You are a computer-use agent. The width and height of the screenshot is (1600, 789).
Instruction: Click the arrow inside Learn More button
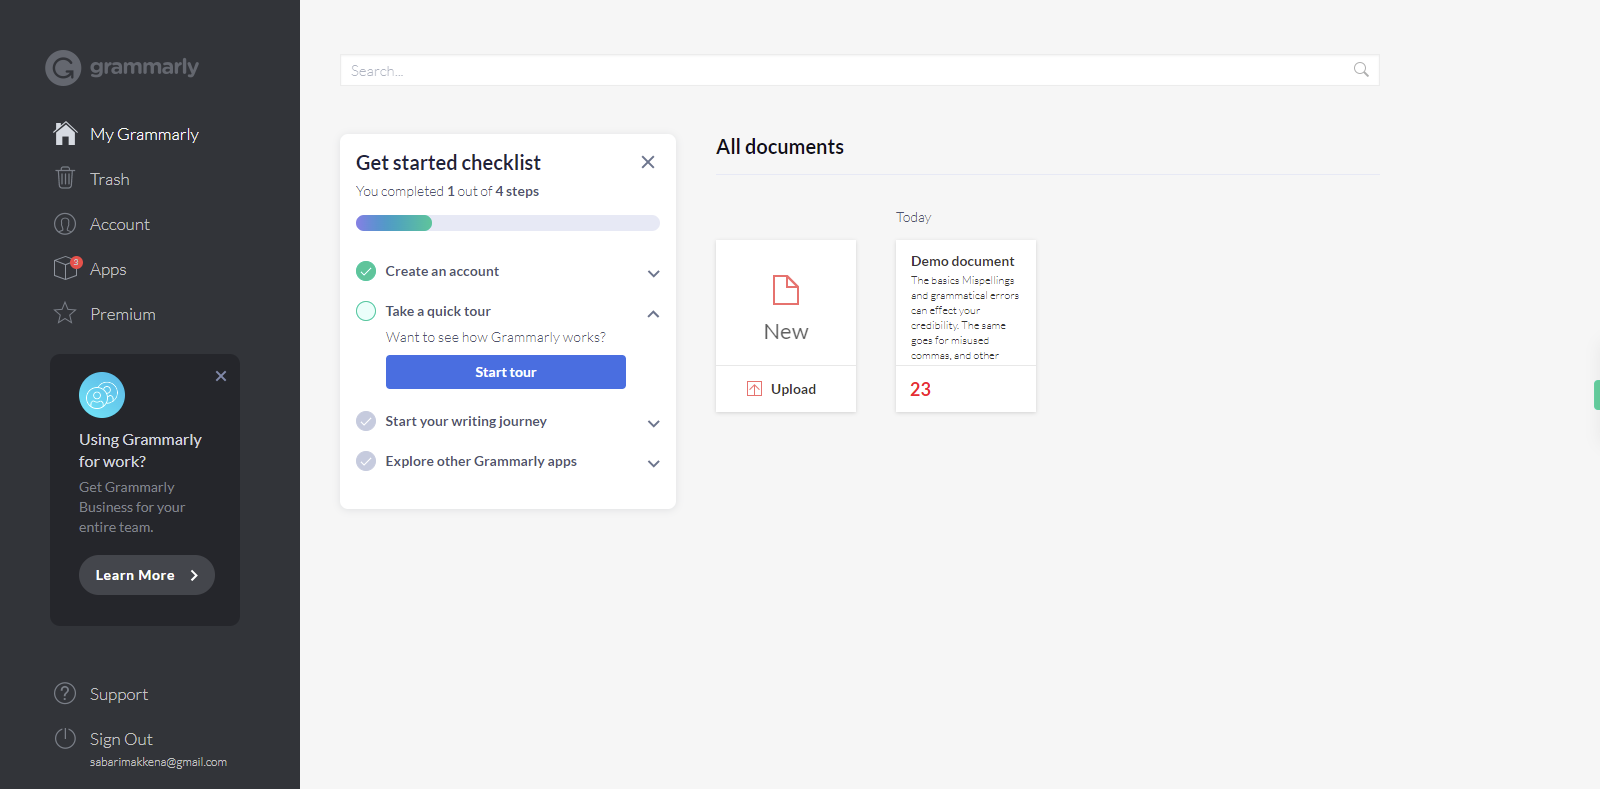click(x=194, y=575)
